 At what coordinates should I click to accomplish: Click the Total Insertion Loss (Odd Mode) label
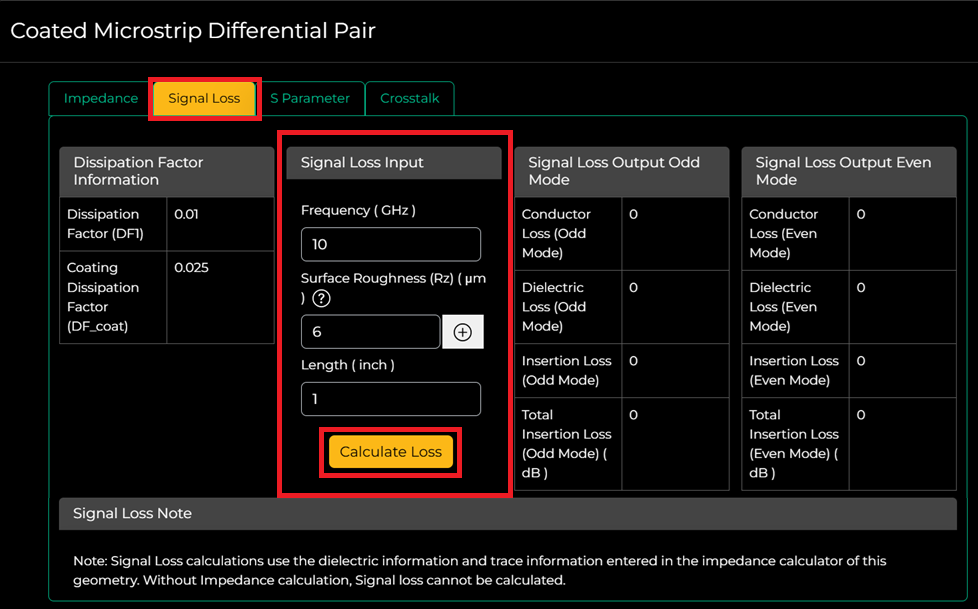[566, 444]
